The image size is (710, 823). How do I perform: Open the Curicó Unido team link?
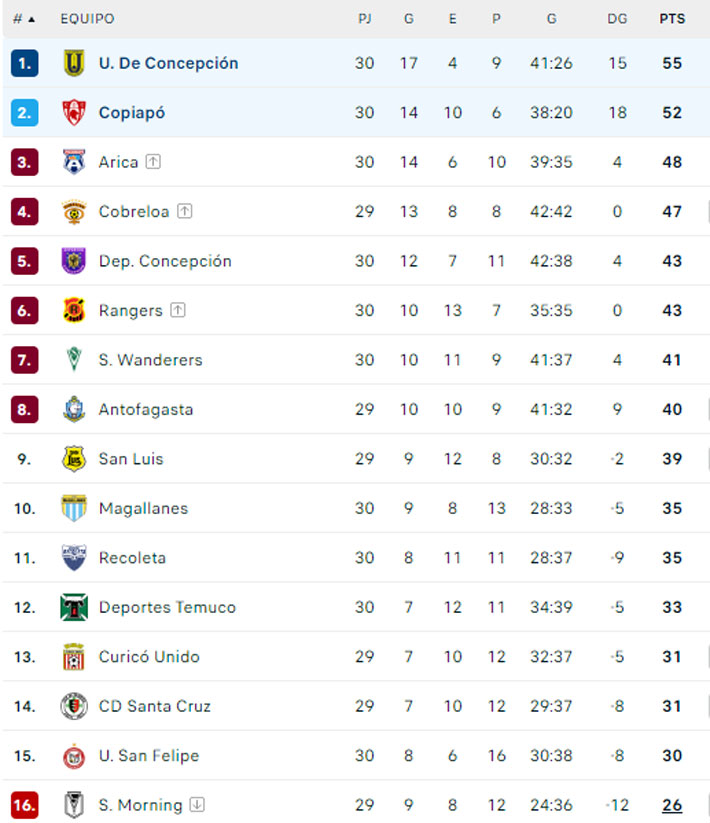point(149,657)
